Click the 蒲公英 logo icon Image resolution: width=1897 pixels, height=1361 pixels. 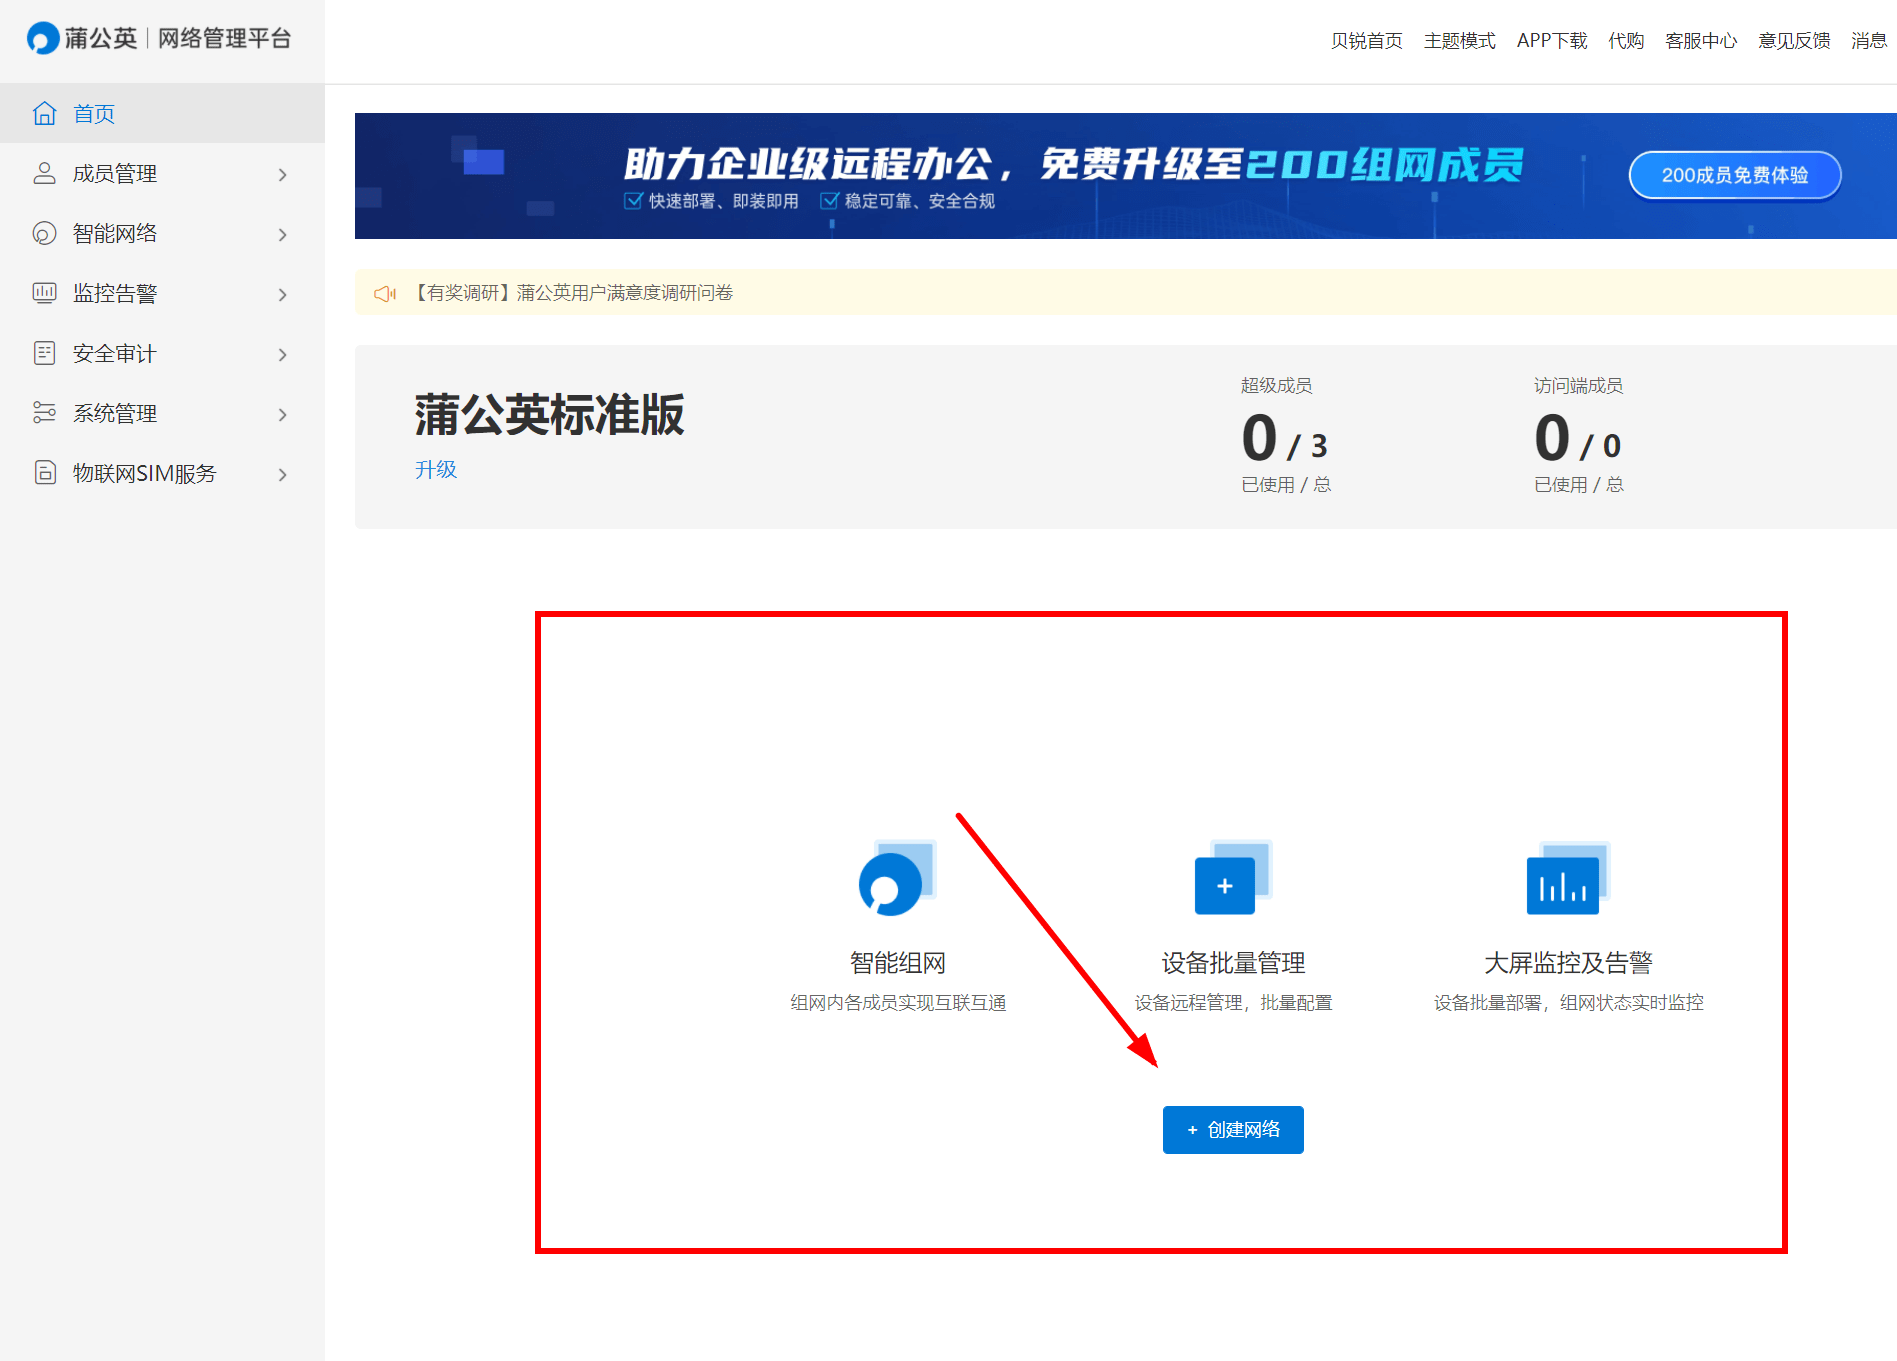(43, 39)
